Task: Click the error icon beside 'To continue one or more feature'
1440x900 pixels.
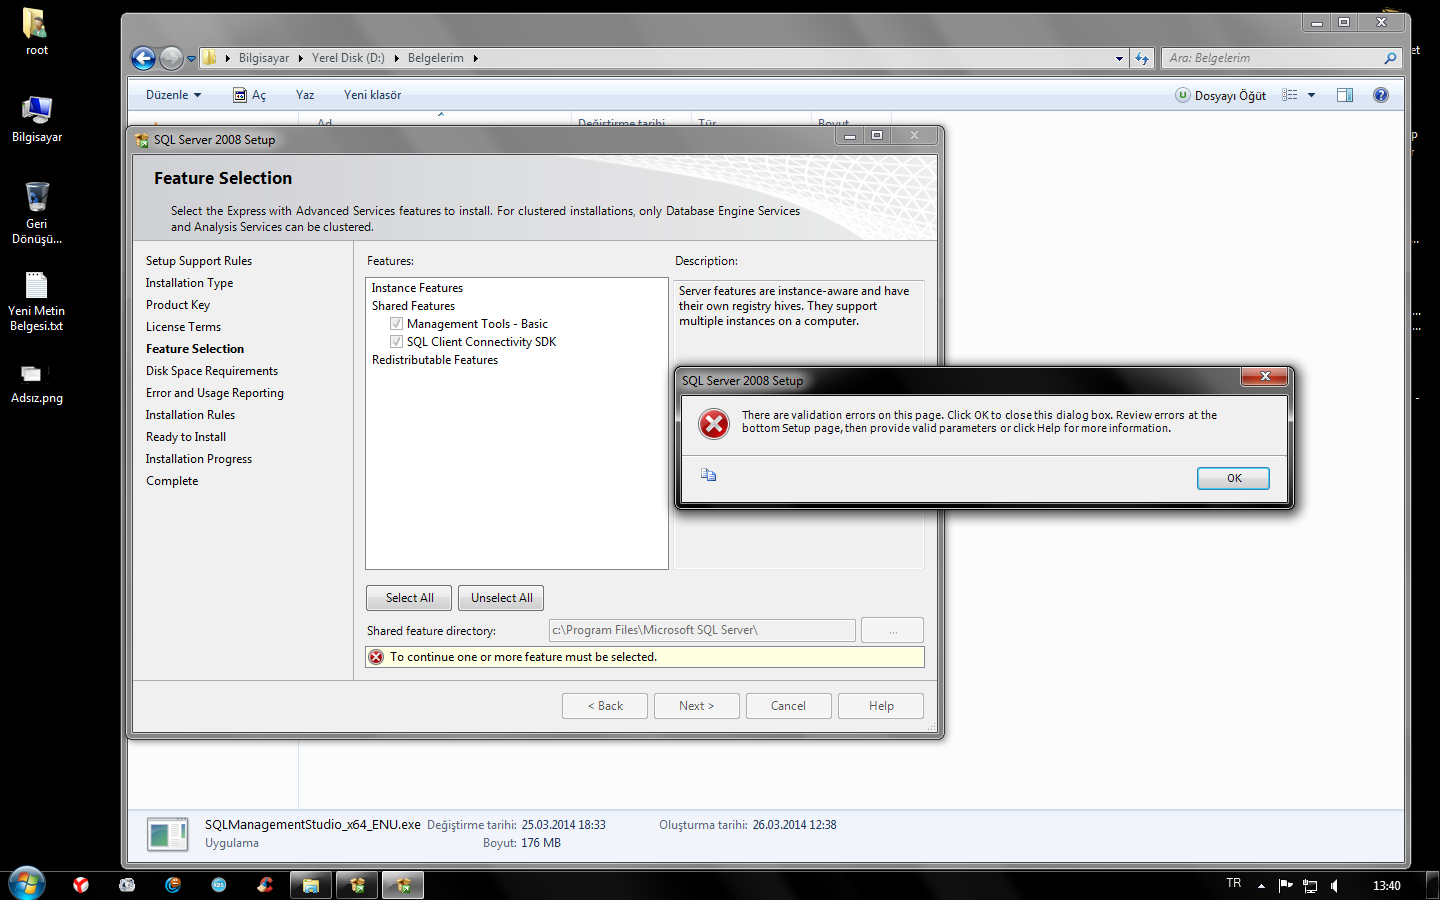Action: (376, 657)
